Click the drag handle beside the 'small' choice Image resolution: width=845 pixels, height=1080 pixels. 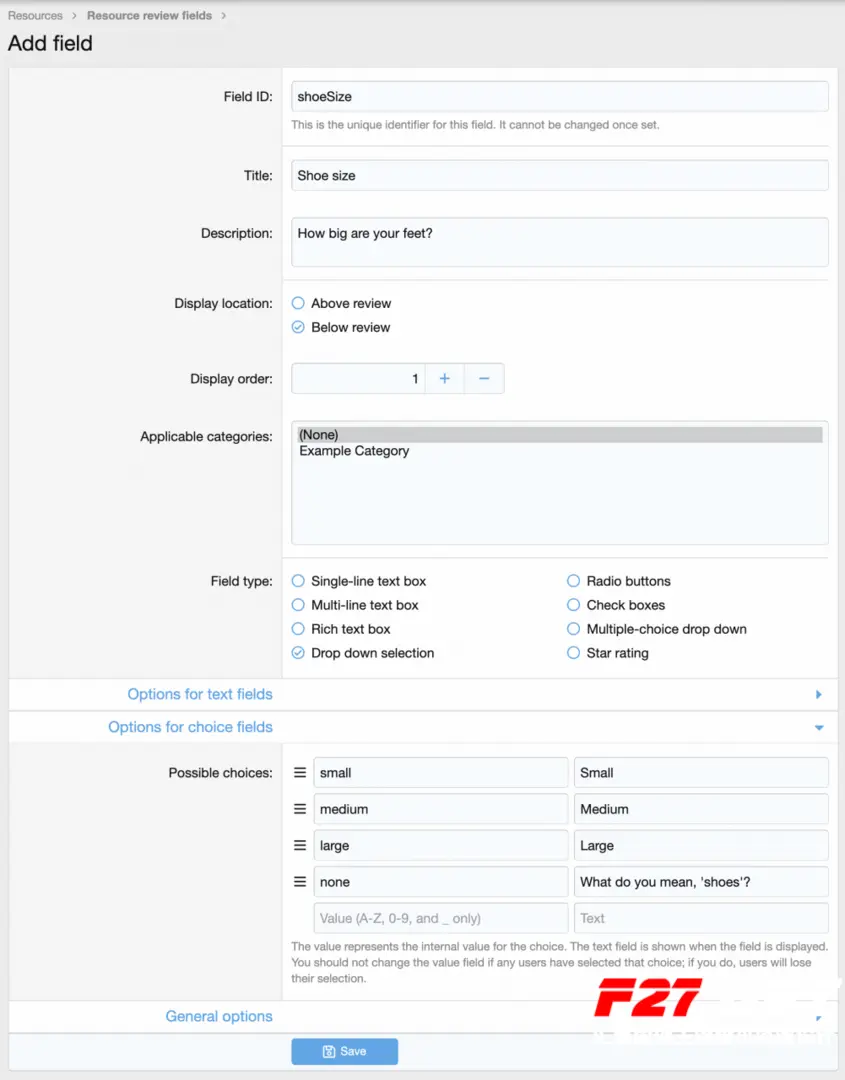point(300,773)
